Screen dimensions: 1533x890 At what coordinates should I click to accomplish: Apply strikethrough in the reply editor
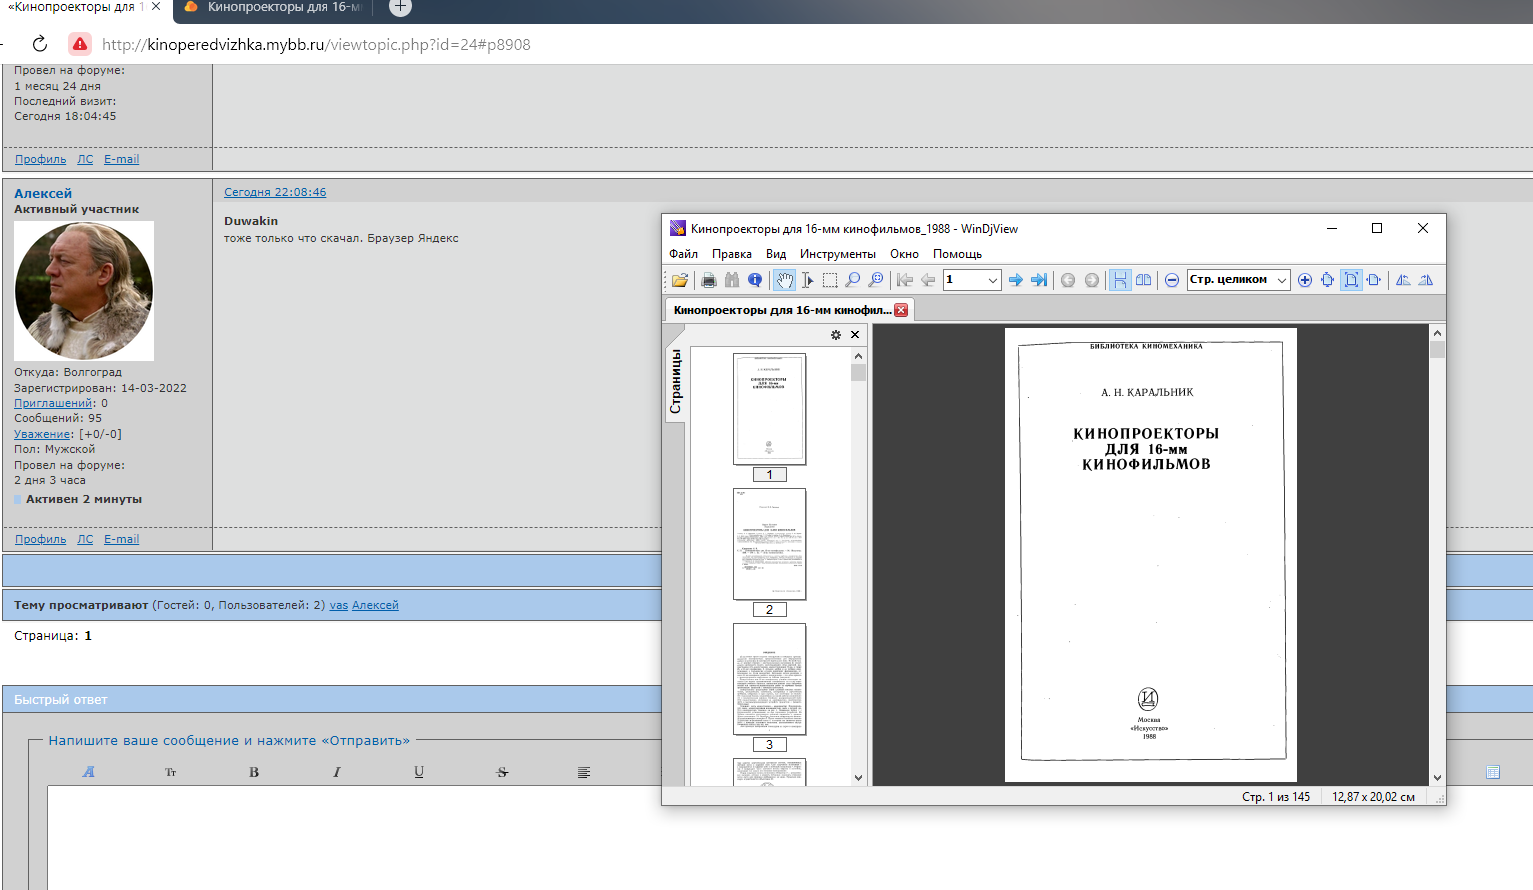(502, 772)
